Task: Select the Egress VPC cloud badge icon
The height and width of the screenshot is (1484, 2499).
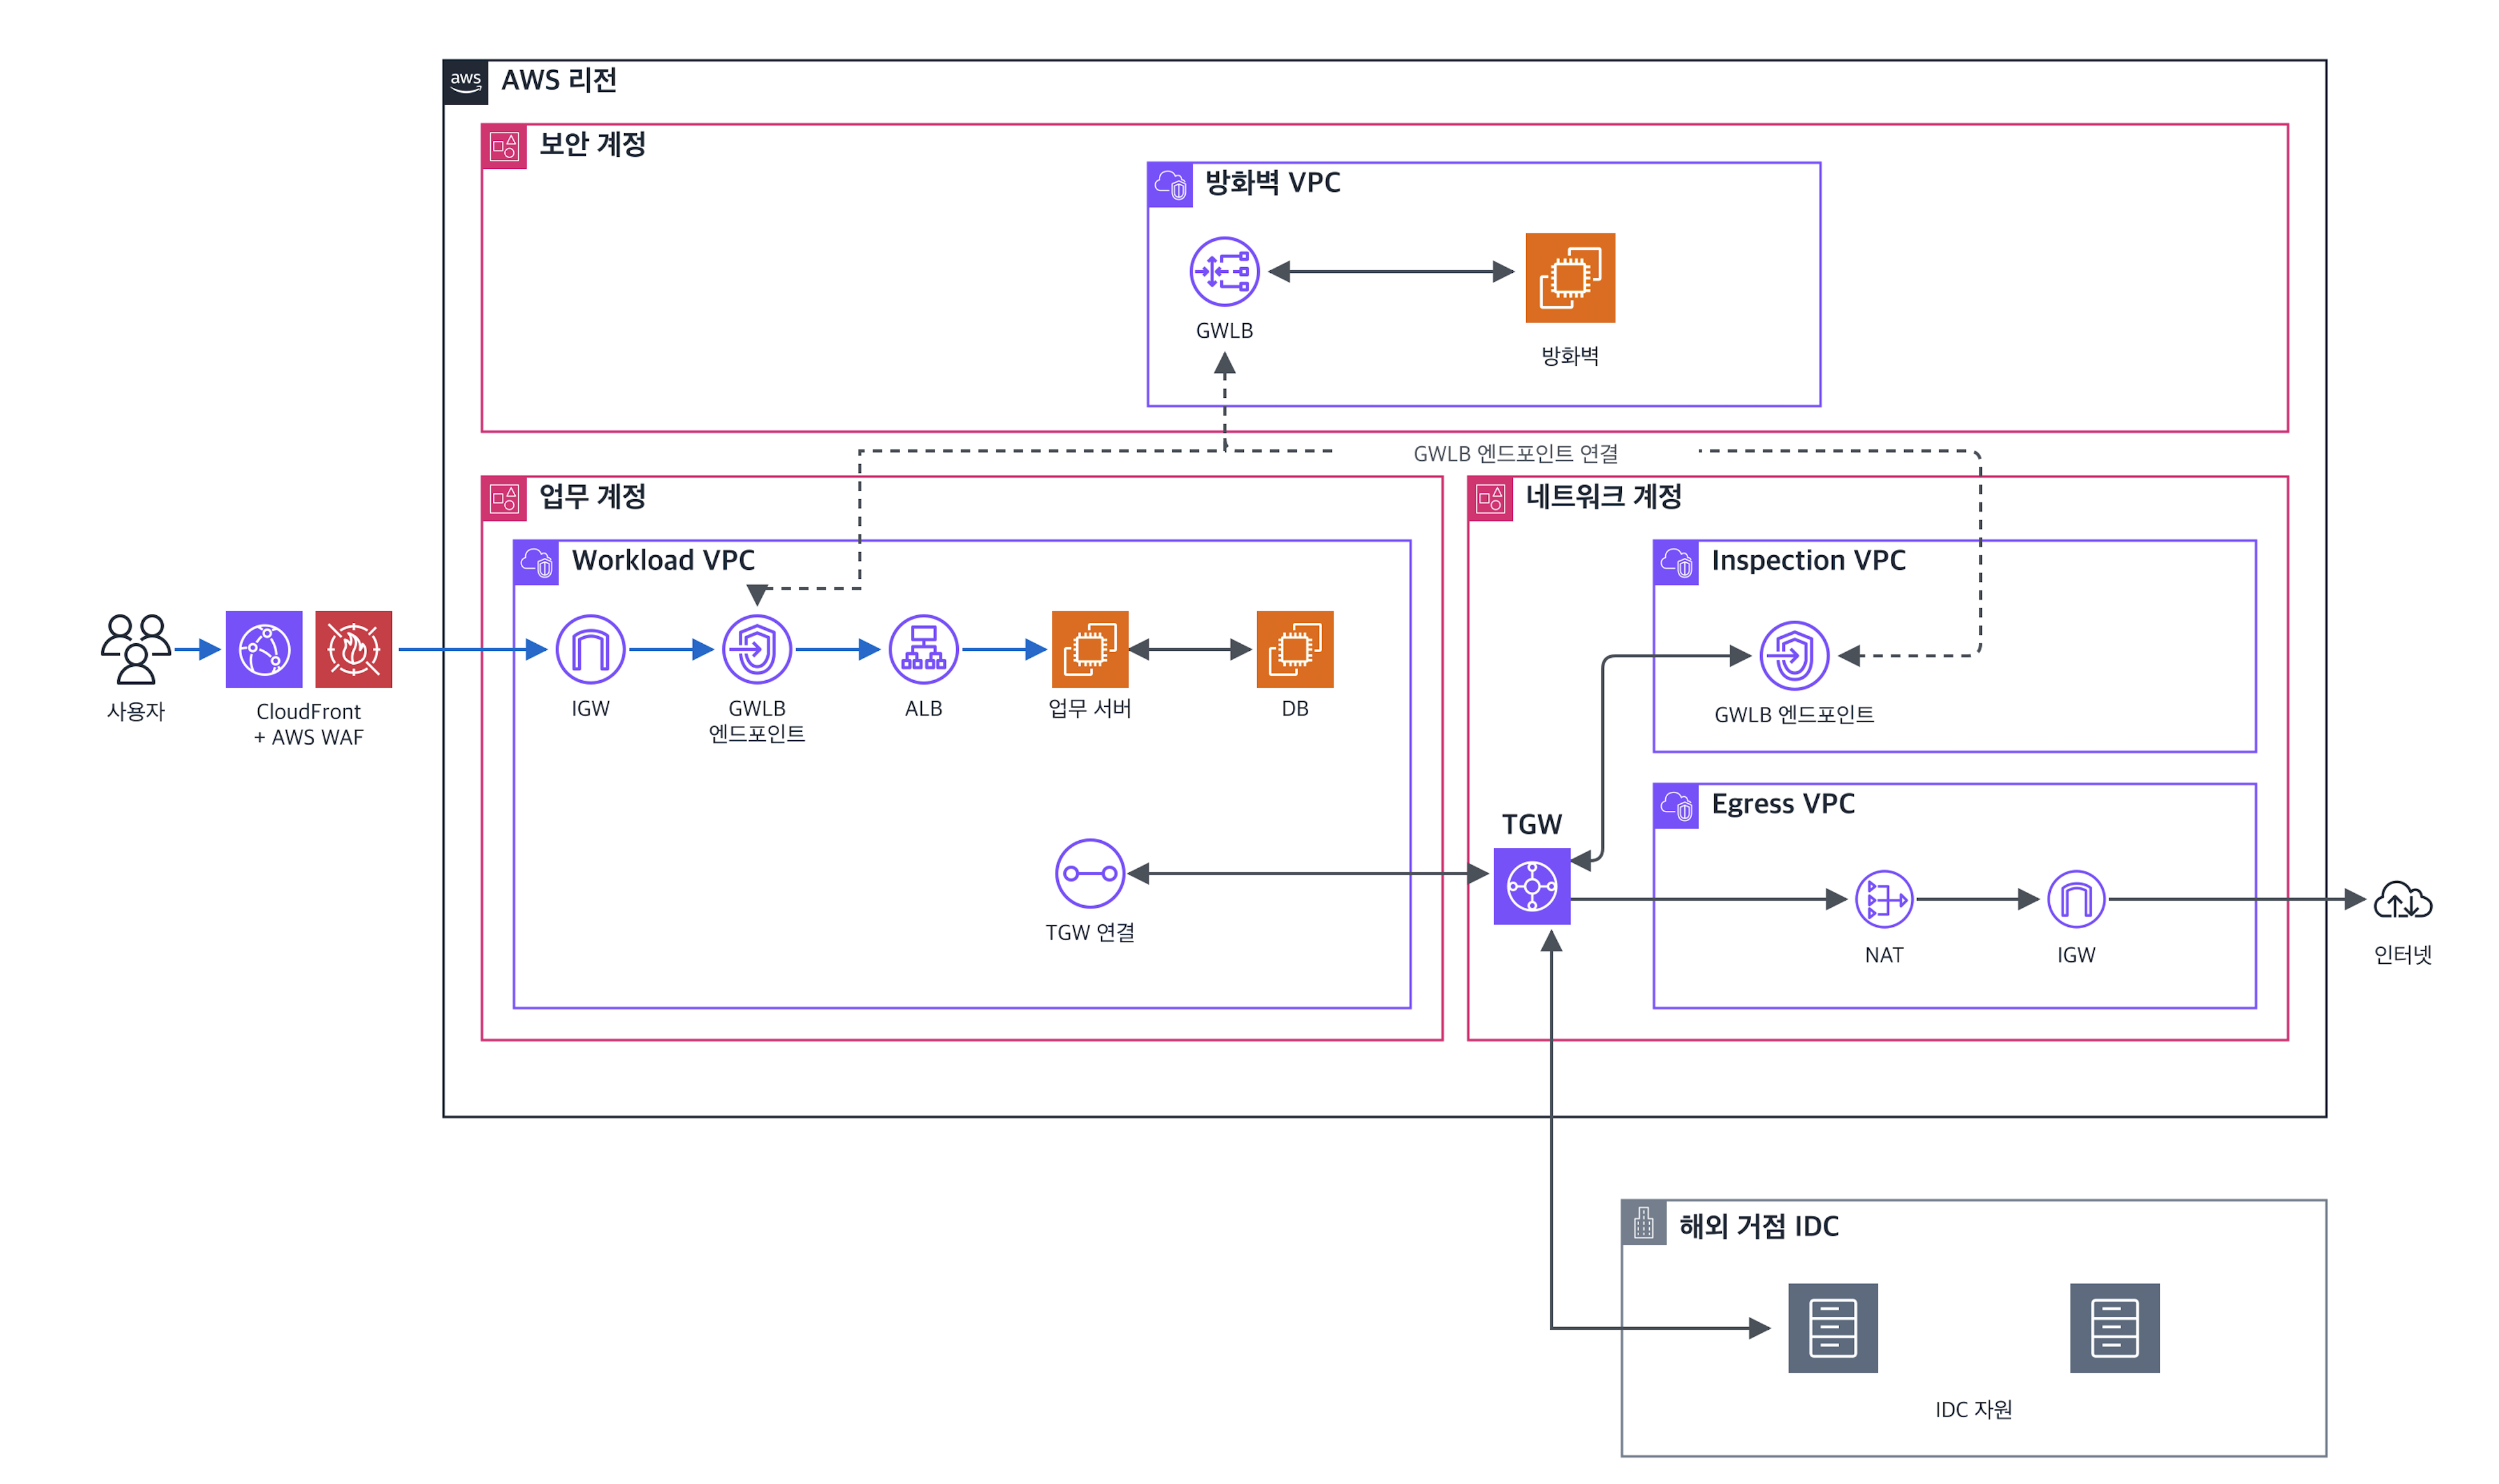Action: click(x=1676, y=806)
